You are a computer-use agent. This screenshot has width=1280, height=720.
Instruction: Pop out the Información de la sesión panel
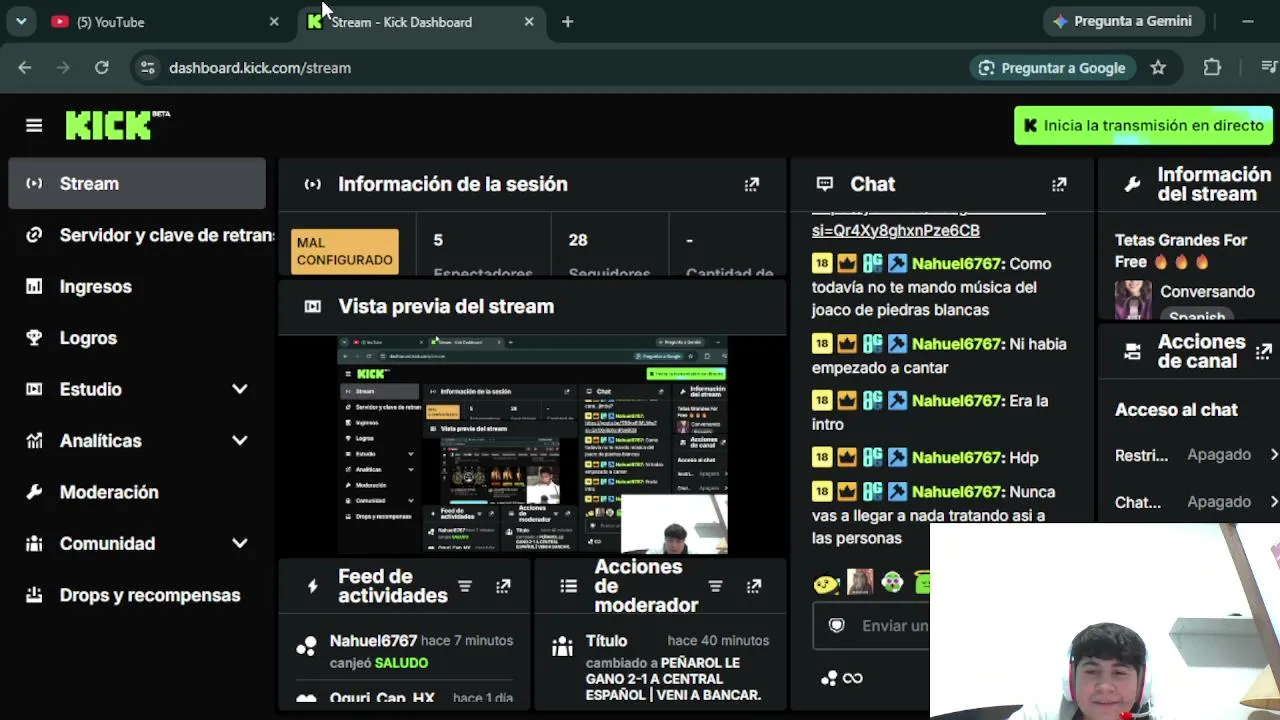[752, 184]
